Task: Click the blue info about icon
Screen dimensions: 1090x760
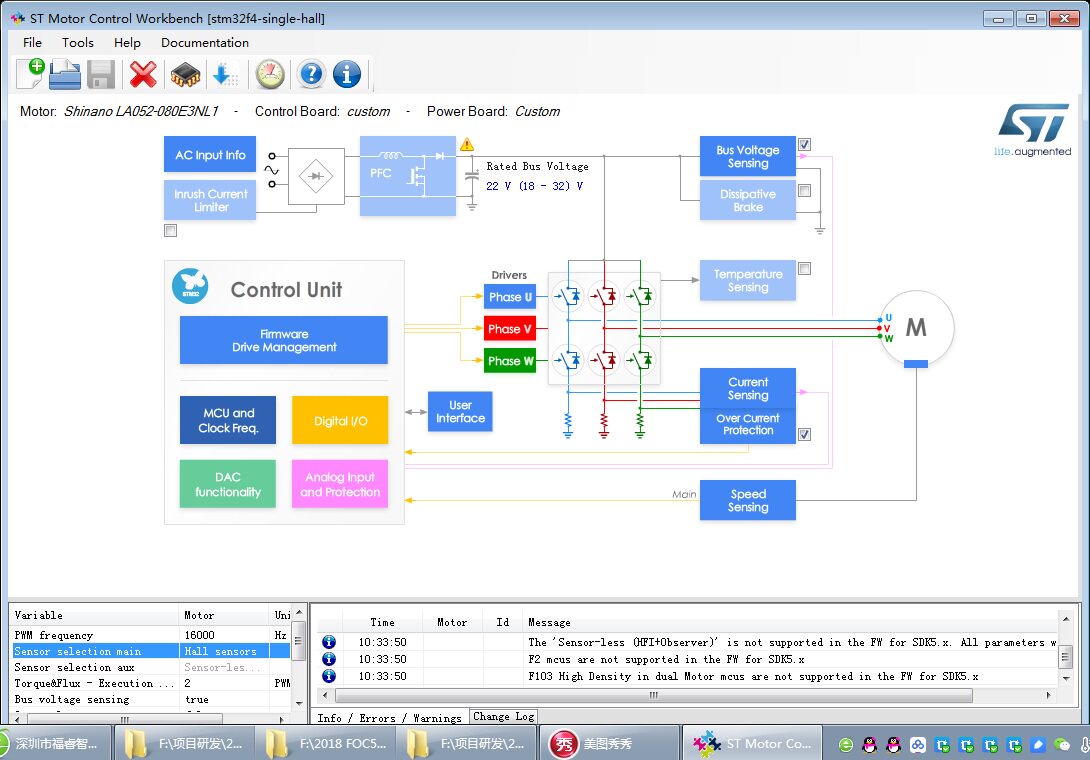Action: click(x=346, y=74)
